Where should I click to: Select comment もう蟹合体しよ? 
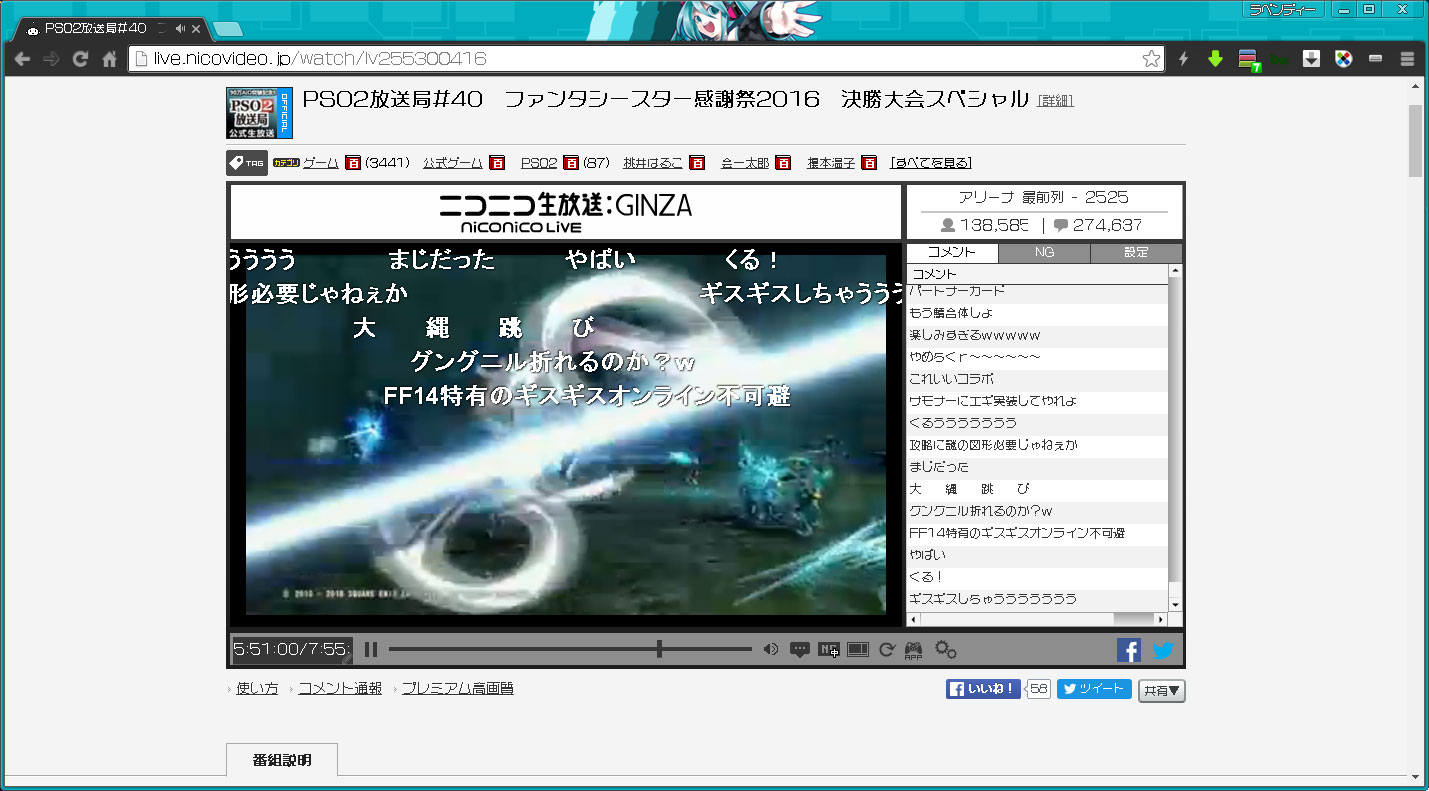tap(1037, 313)
